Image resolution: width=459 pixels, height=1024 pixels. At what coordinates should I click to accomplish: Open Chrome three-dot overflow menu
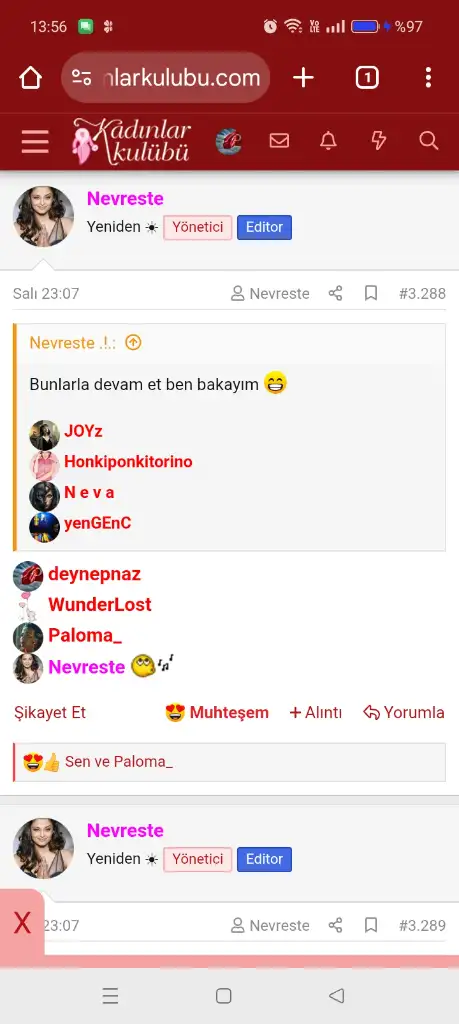428,78
